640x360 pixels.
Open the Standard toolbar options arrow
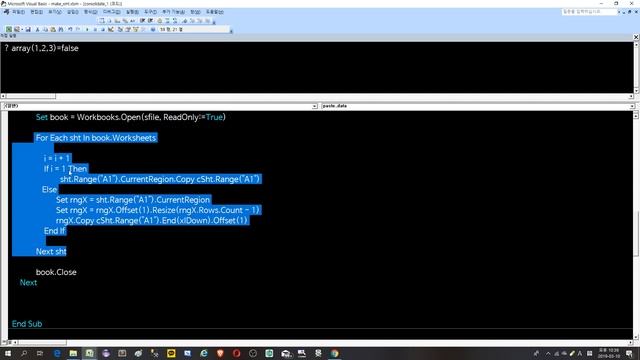coord(231,31)
